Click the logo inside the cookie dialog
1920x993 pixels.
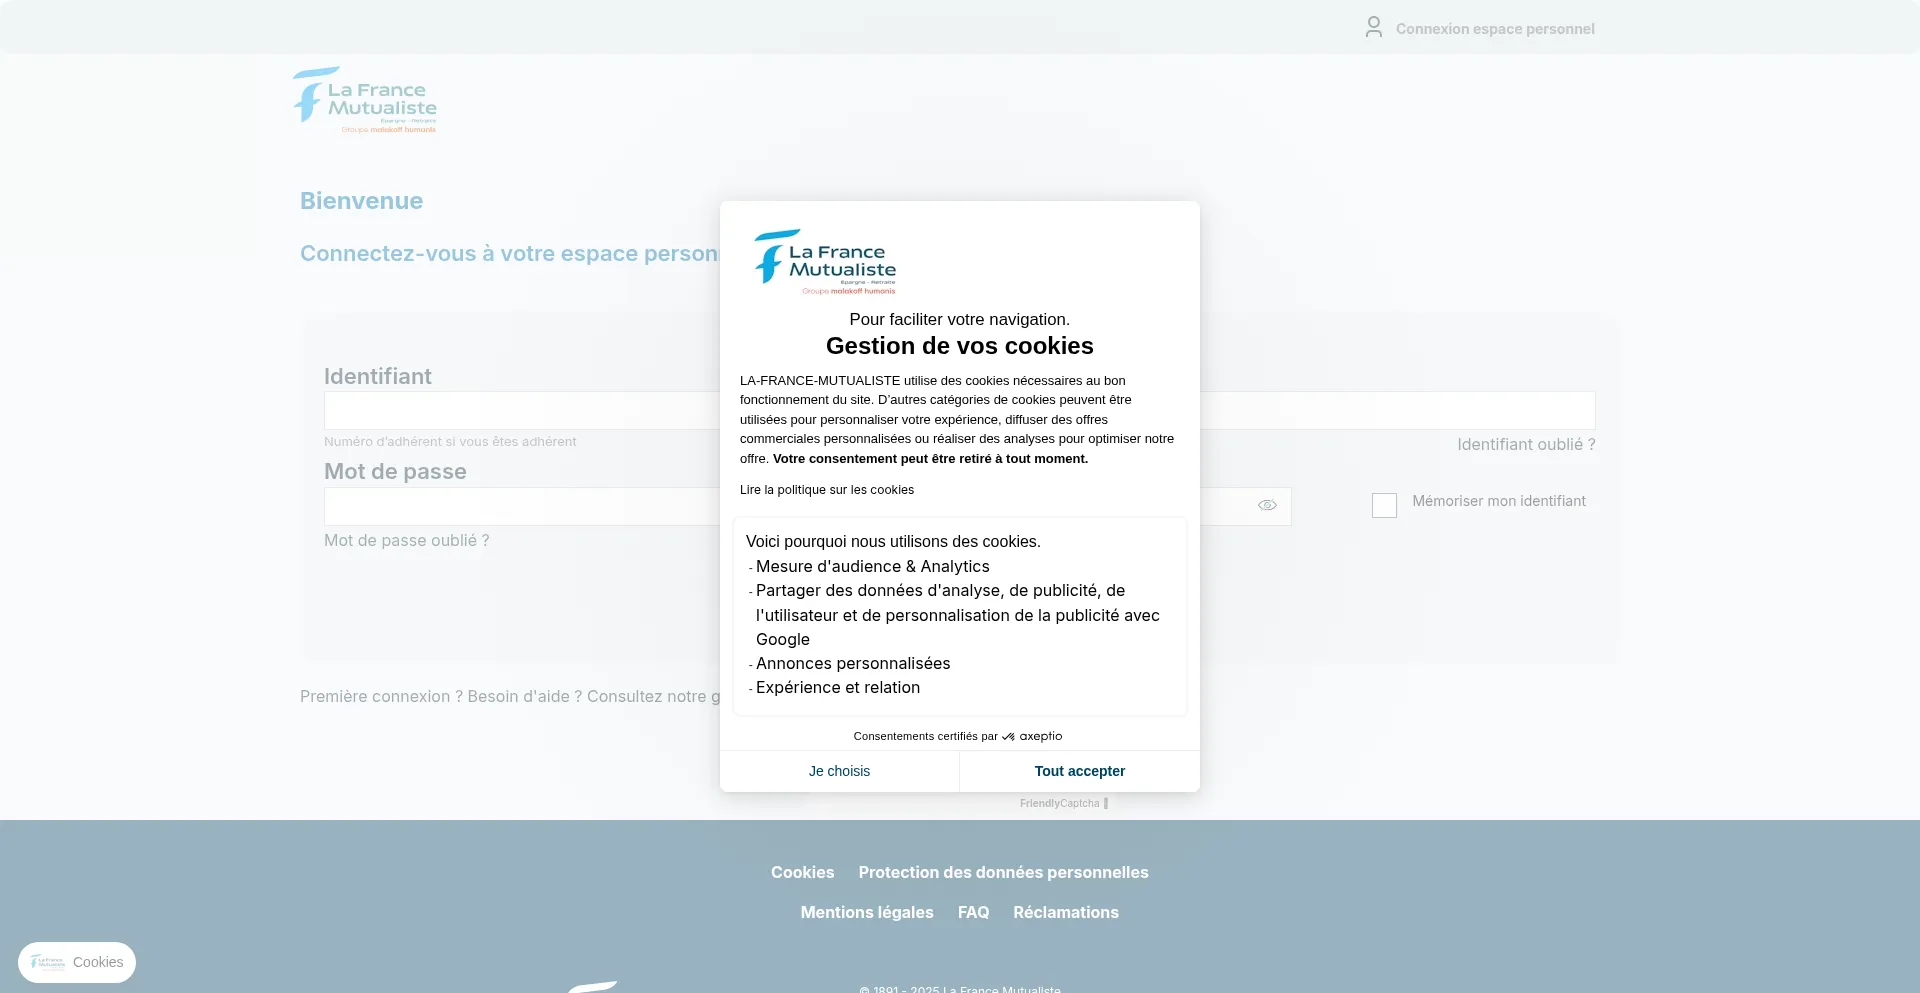[x=825, y=262]
